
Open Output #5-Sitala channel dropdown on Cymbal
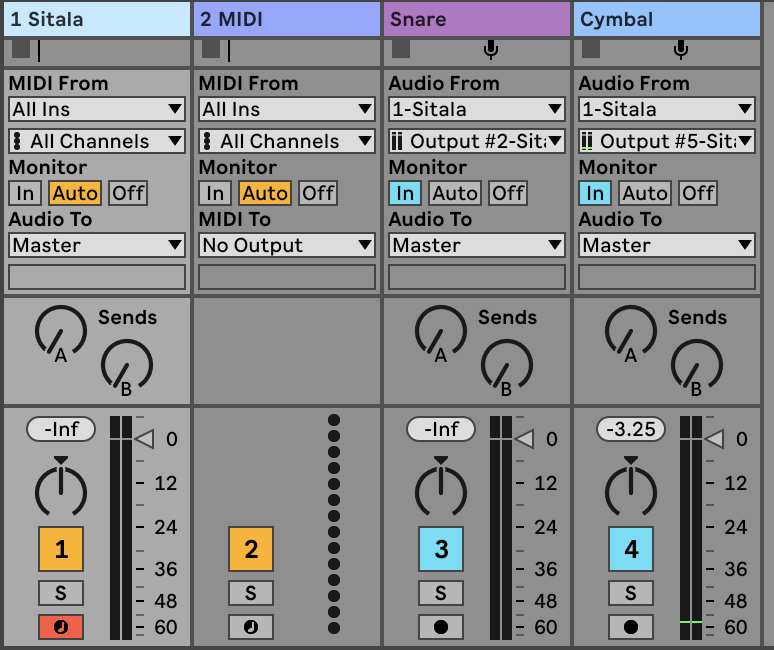click(x=667, y=141)
